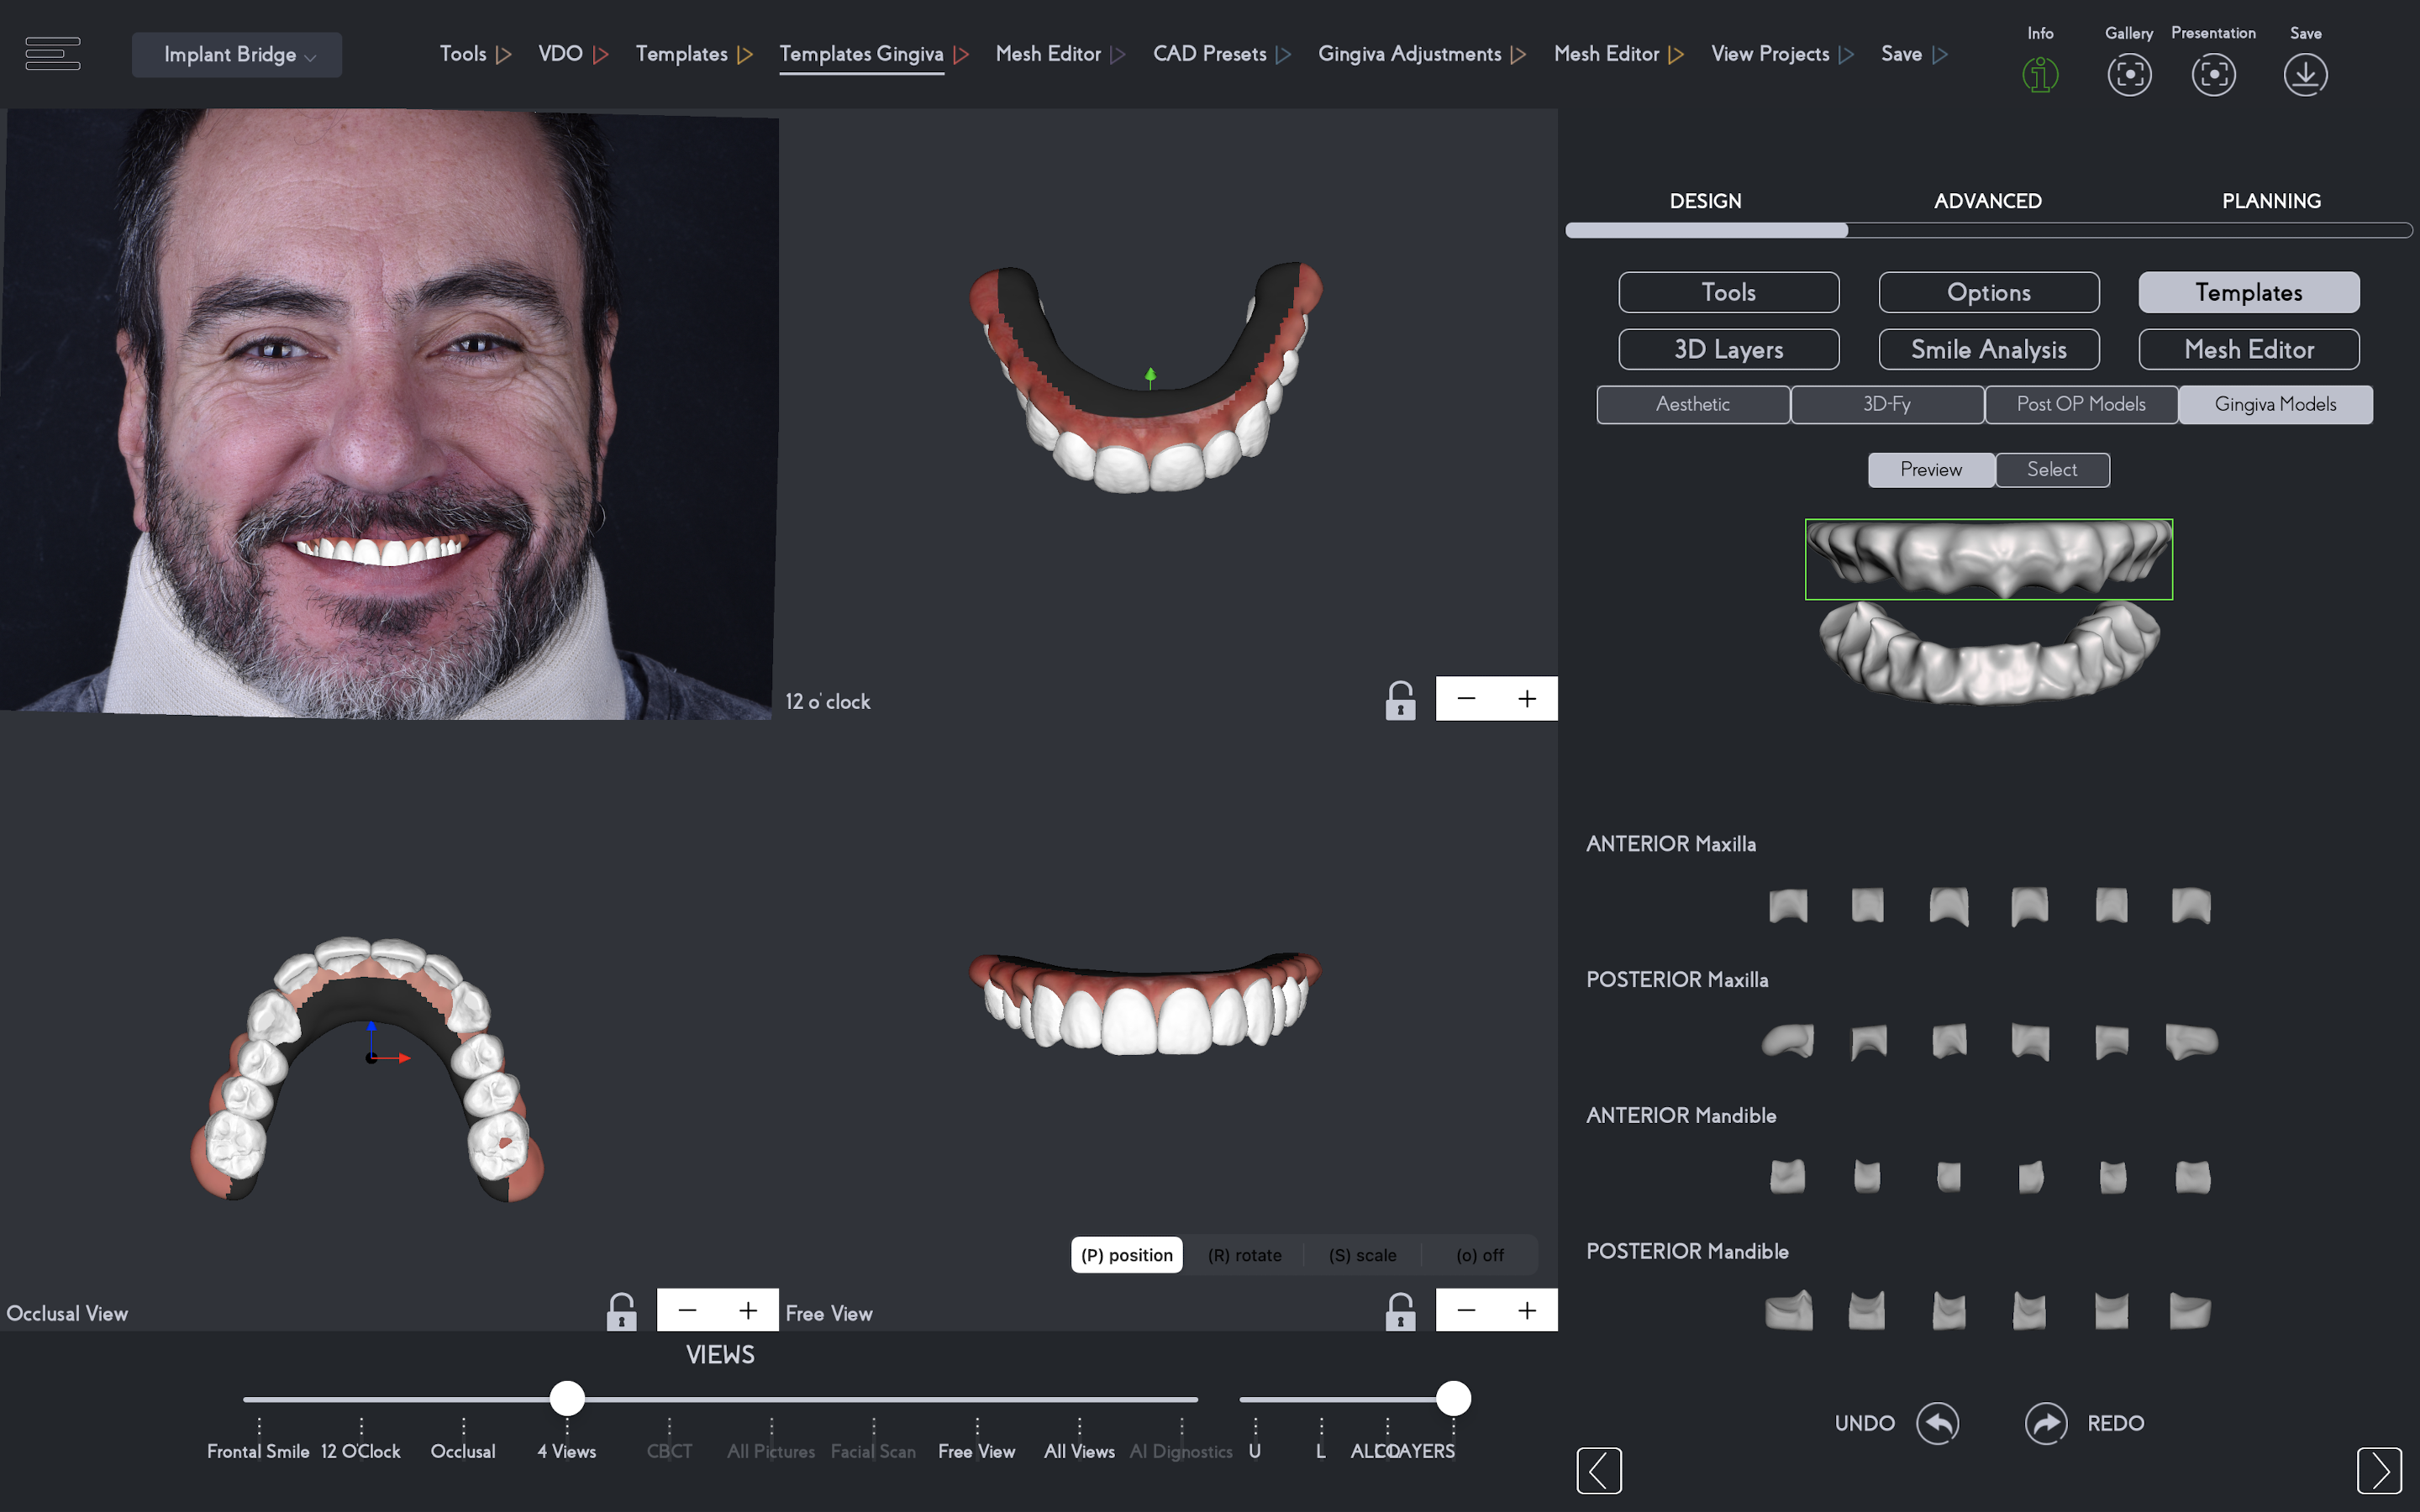This screenshot has height=1512, width=2420.
Task: Go to next step arrow bottom right
Action: (x=2378, y=1470)
